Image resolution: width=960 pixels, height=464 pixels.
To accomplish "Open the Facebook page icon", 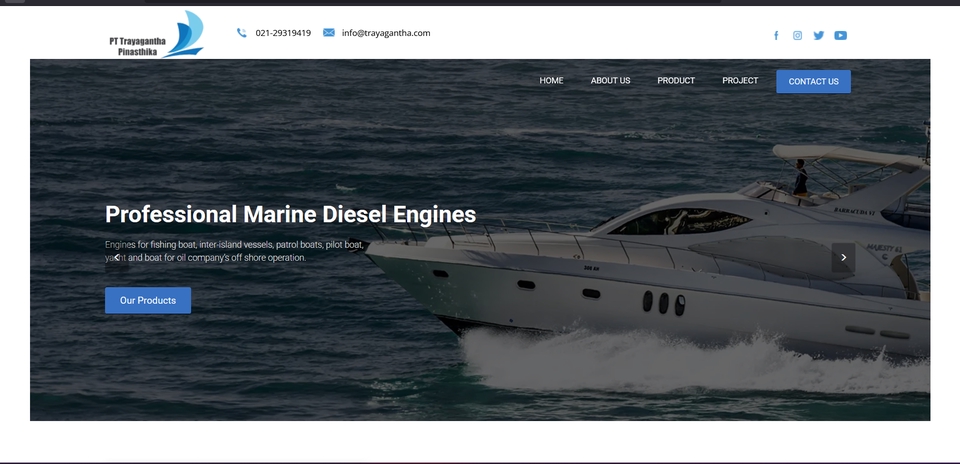I will click(x=776, y=35).
